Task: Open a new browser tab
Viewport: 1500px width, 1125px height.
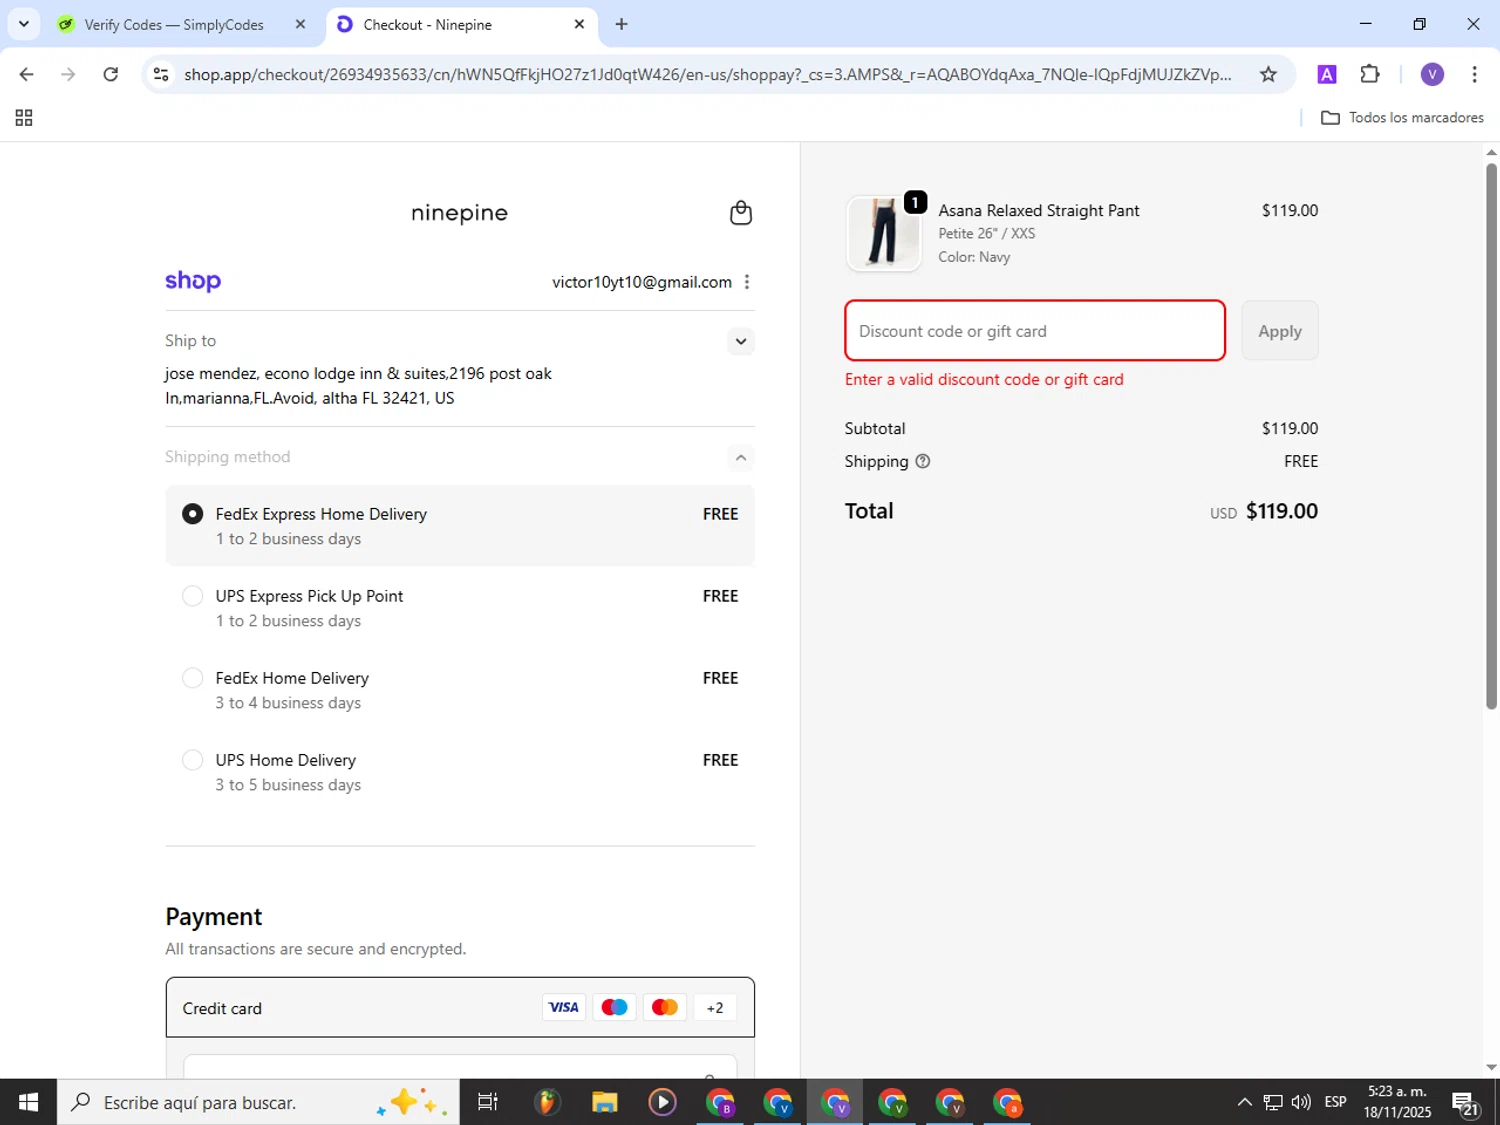Action: click(x=621, y=24)
